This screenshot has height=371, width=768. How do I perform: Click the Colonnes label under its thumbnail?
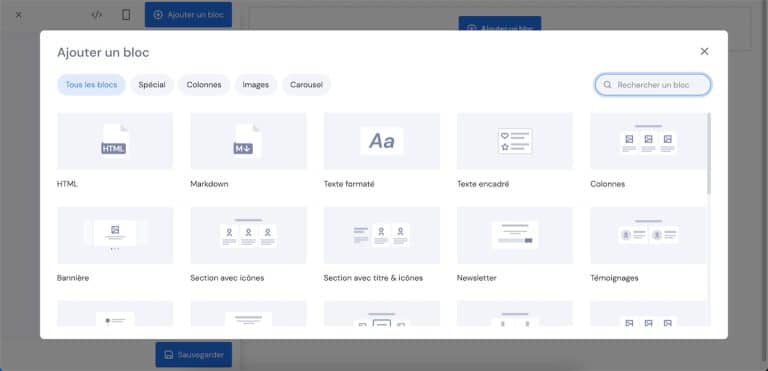(x=607, y=184)
